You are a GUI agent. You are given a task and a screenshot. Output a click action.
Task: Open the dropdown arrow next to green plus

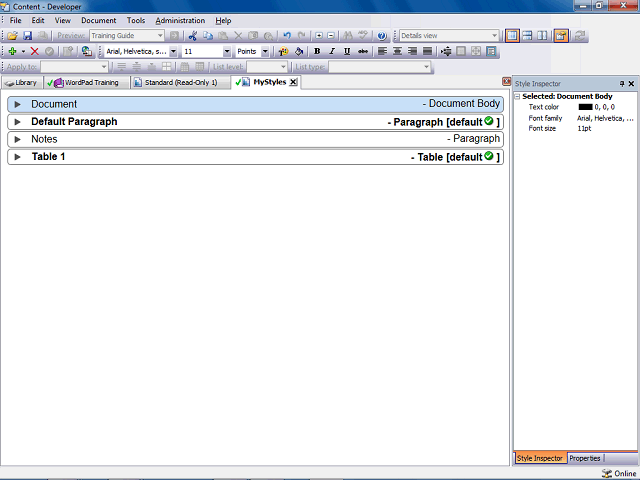click(23, 51)
